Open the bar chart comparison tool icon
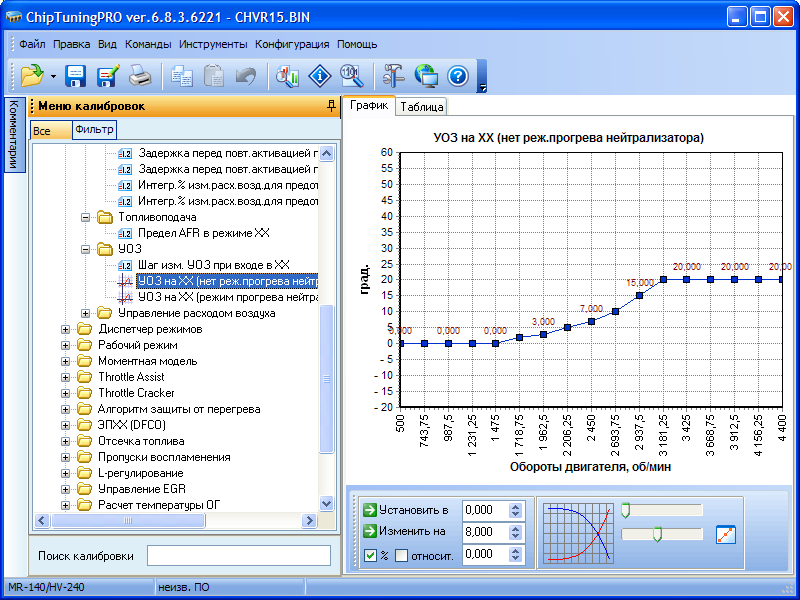Viewport: 800px width, 600px height. pos(288,75)
